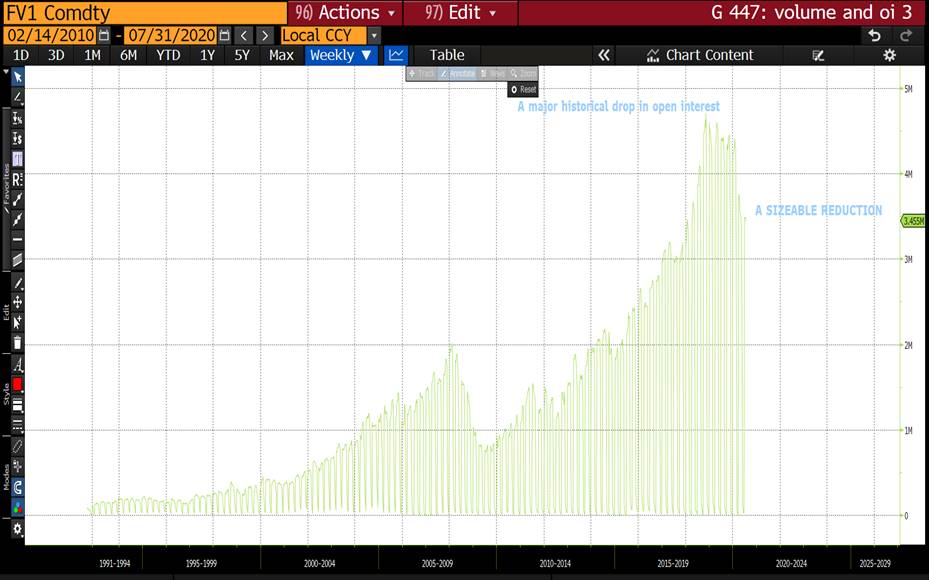Toggle the Track mode button
The width and height of the screenshot is (929, 580).
pos(421,74)
